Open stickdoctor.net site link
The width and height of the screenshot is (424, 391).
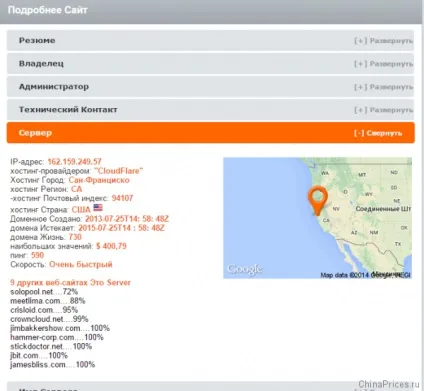(36, 346)
